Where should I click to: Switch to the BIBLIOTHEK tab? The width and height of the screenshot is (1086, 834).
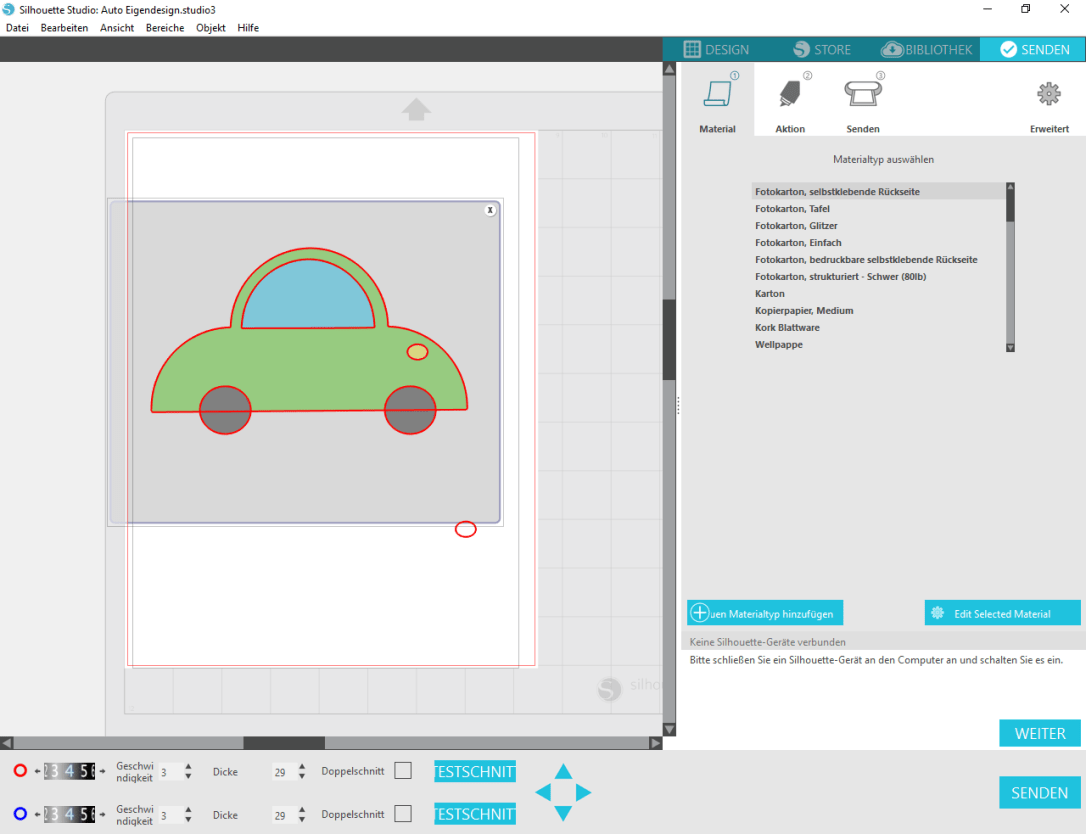(926, 49)
